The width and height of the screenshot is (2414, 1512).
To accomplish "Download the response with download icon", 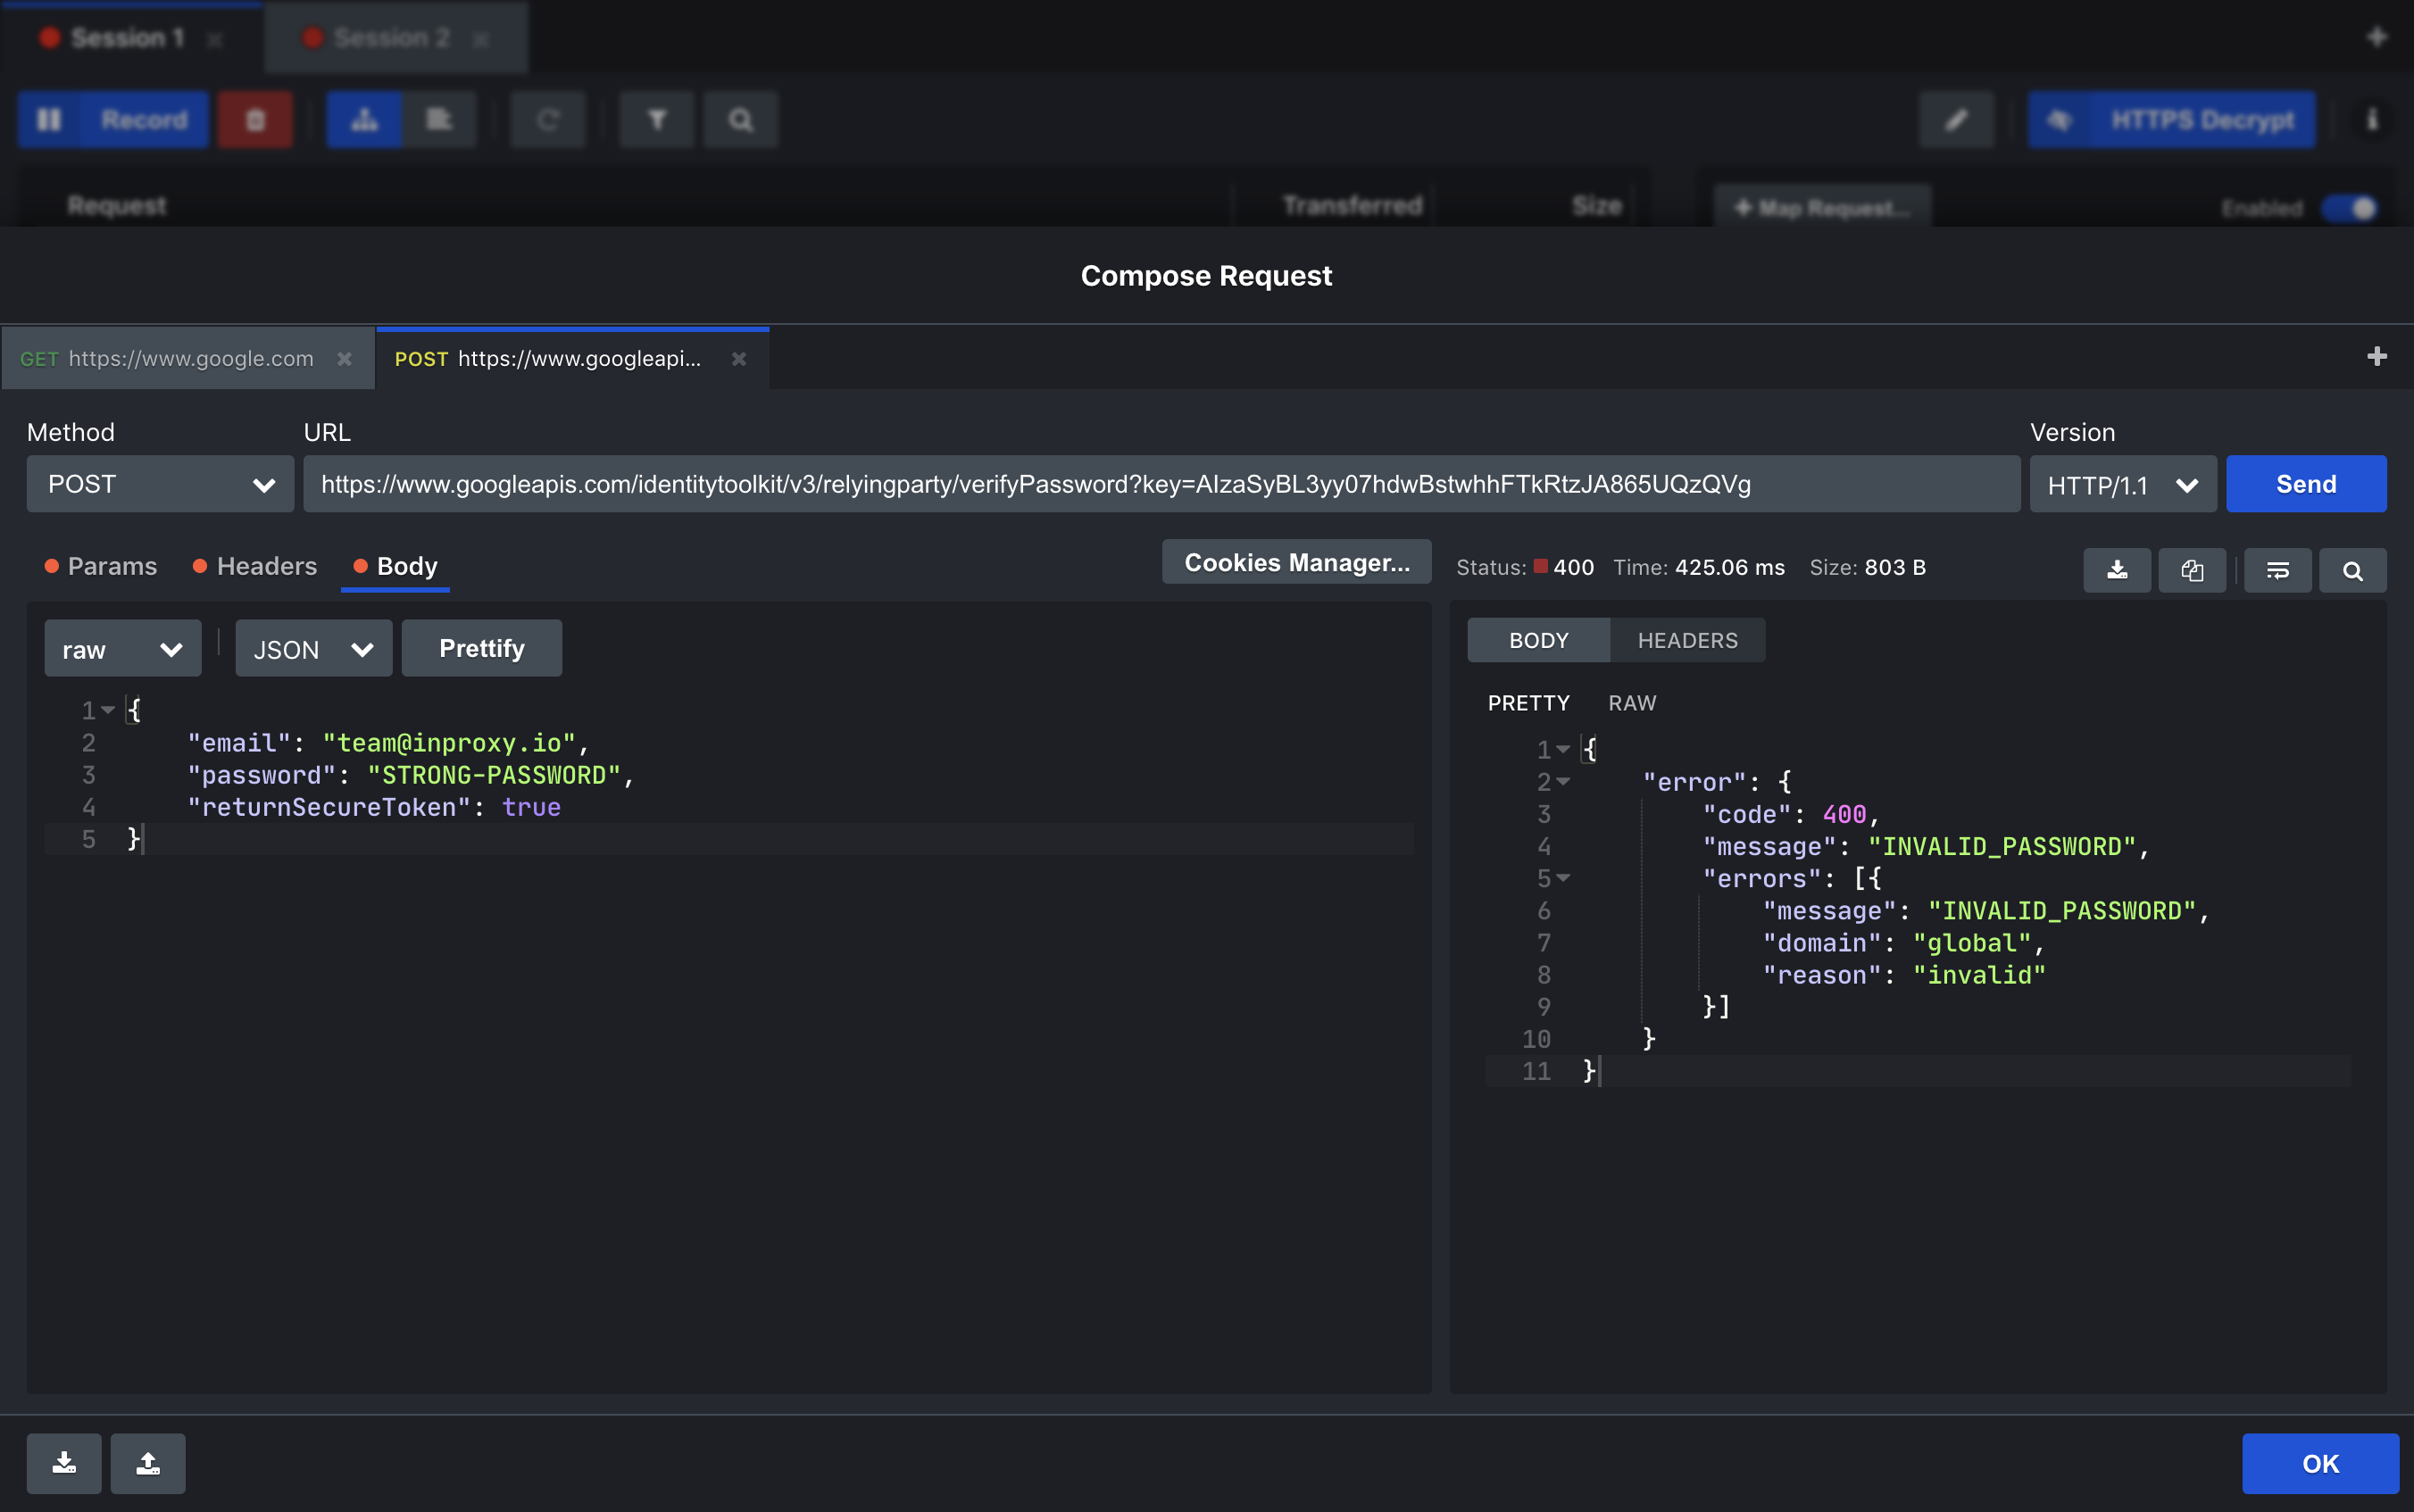I will coord(2117,570).
